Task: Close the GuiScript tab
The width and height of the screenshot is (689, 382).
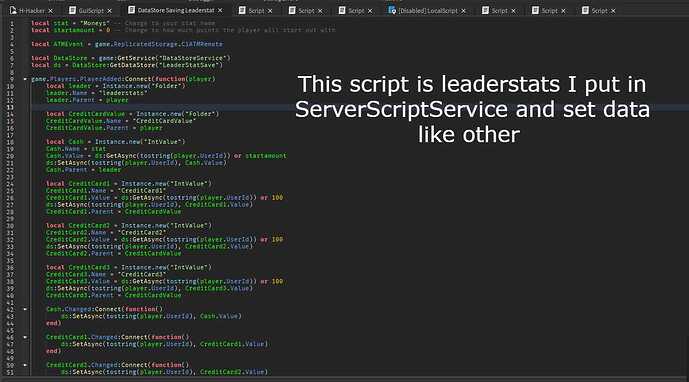Action: (109, 11)
